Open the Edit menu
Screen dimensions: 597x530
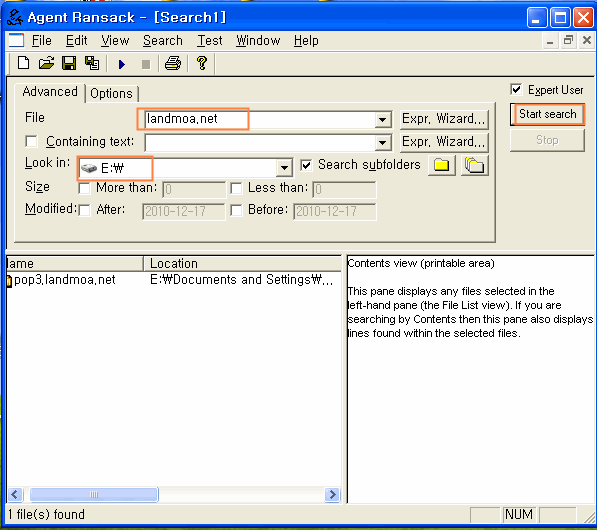77,40
